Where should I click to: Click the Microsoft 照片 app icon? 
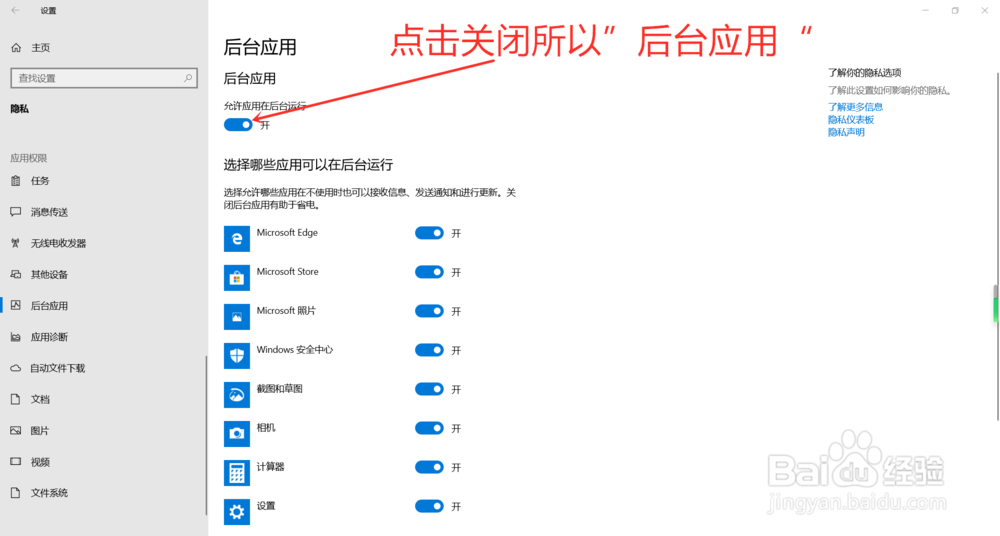click(237, 316)
